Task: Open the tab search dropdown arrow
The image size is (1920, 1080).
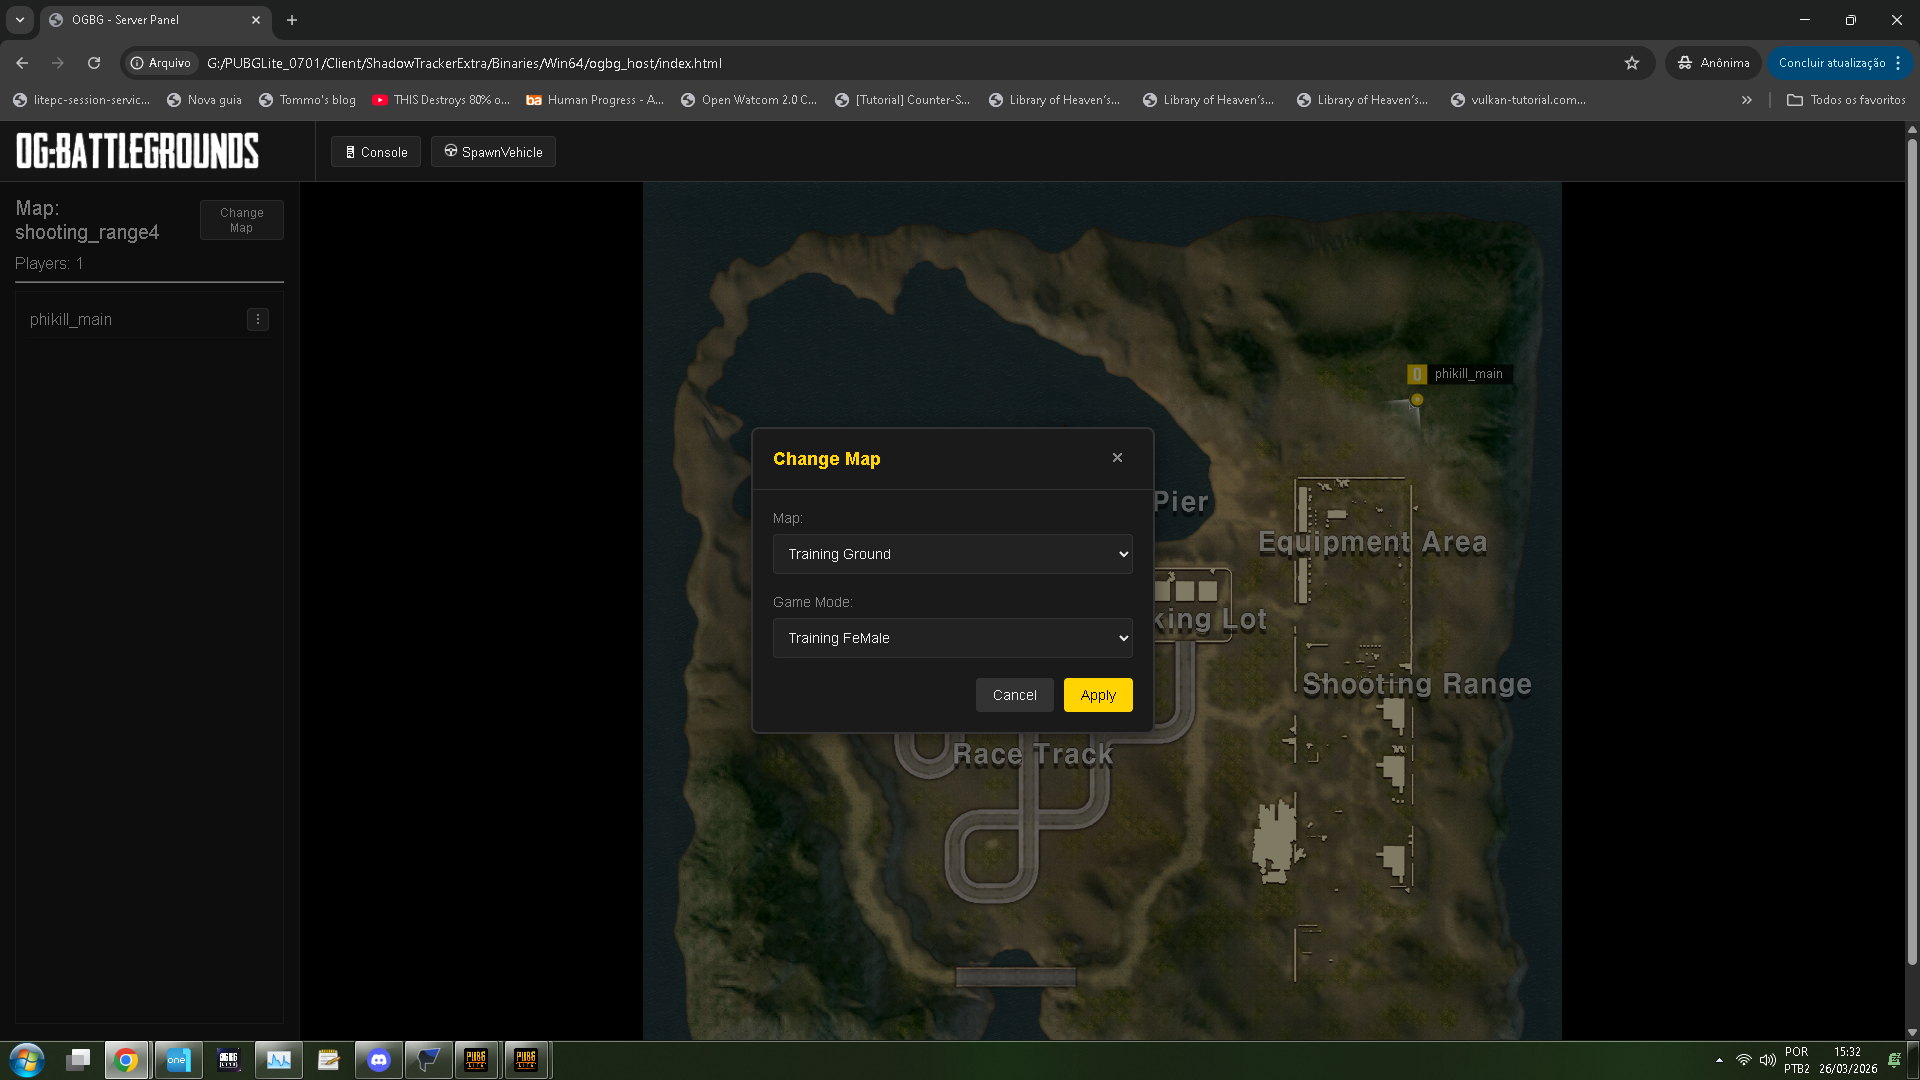Action: (x=20, y=20)
